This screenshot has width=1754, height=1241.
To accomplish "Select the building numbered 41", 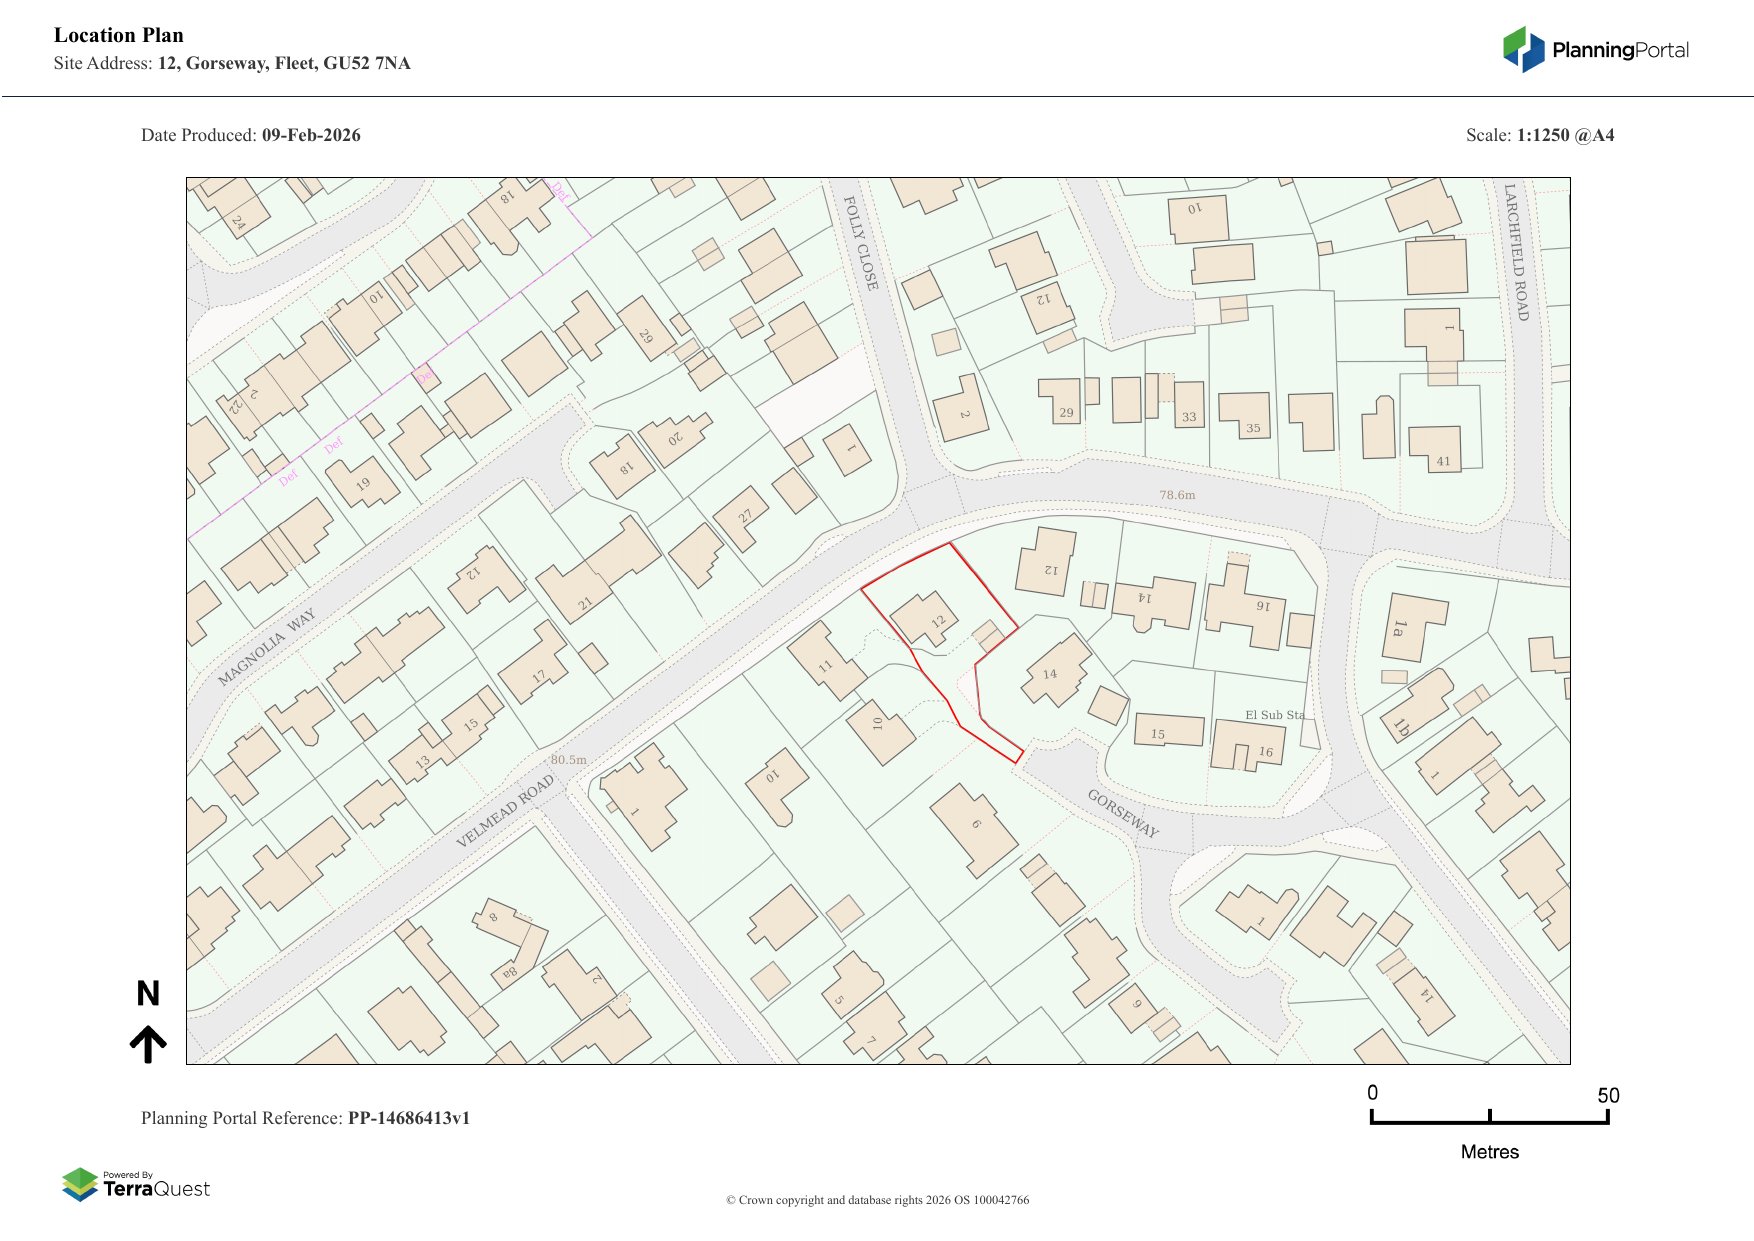I will [1435, 449].
